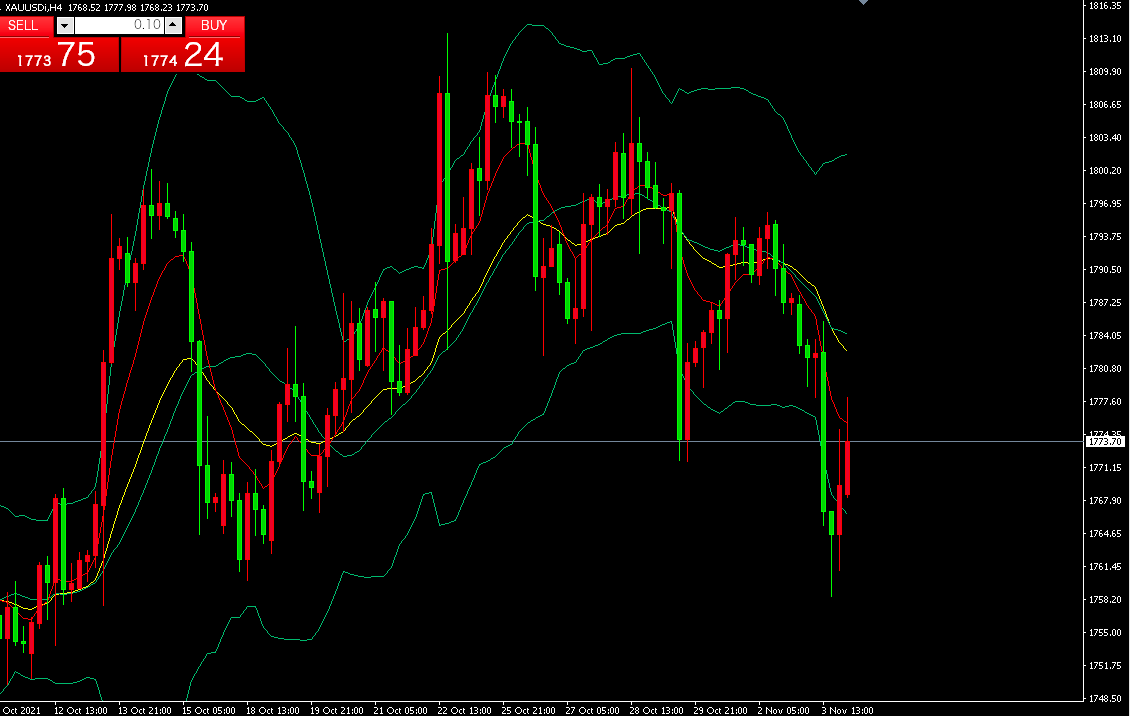The width and height of the screenshot is (1130, 716).
Task: Click the 1758.20 price scale label
Action: 1105,600
